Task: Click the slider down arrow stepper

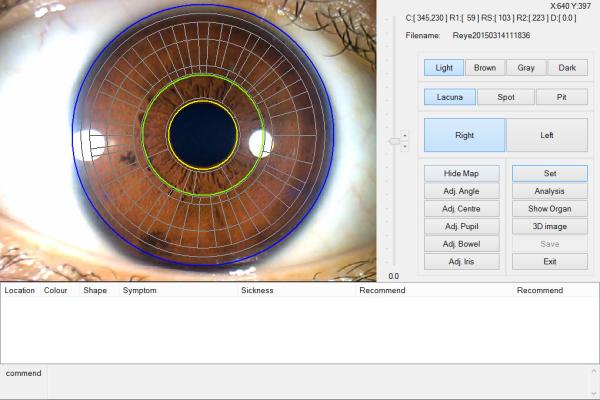Action: pyautogui.click(x=405, y=146)
